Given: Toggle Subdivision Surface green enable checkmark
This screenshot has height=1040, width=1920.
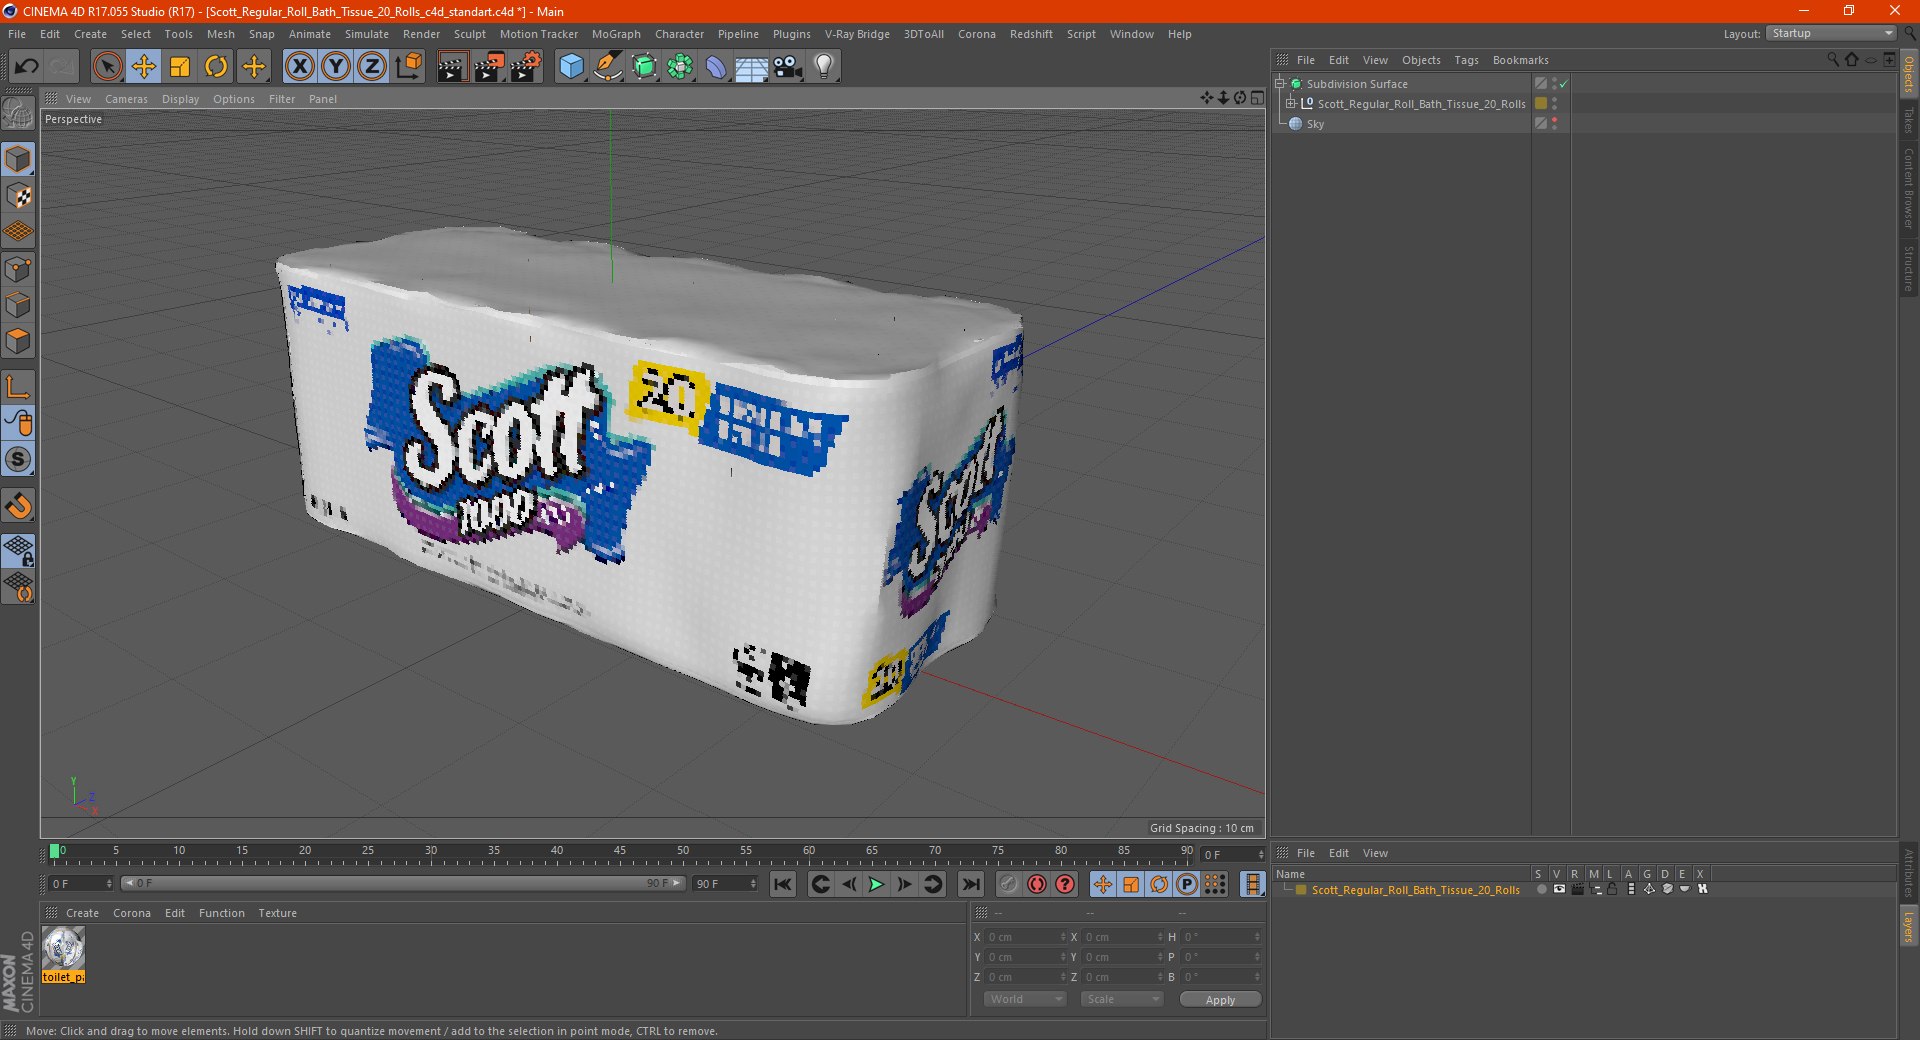Looking at the screenshot, I should pyautogui.click(x=1563, y=84).
